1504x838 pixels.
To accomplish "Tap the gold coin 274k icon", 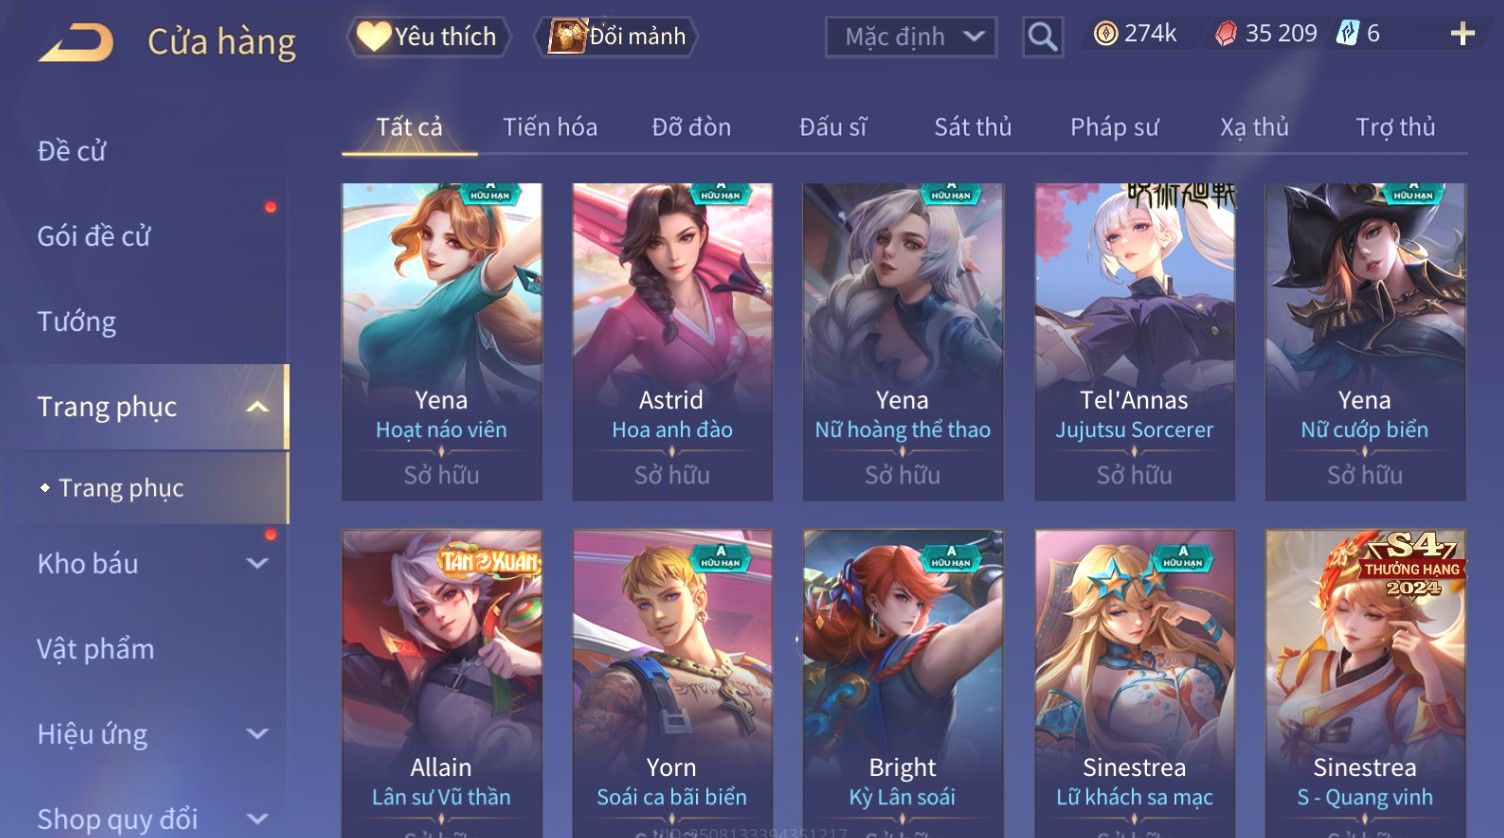I will 1105,34.
